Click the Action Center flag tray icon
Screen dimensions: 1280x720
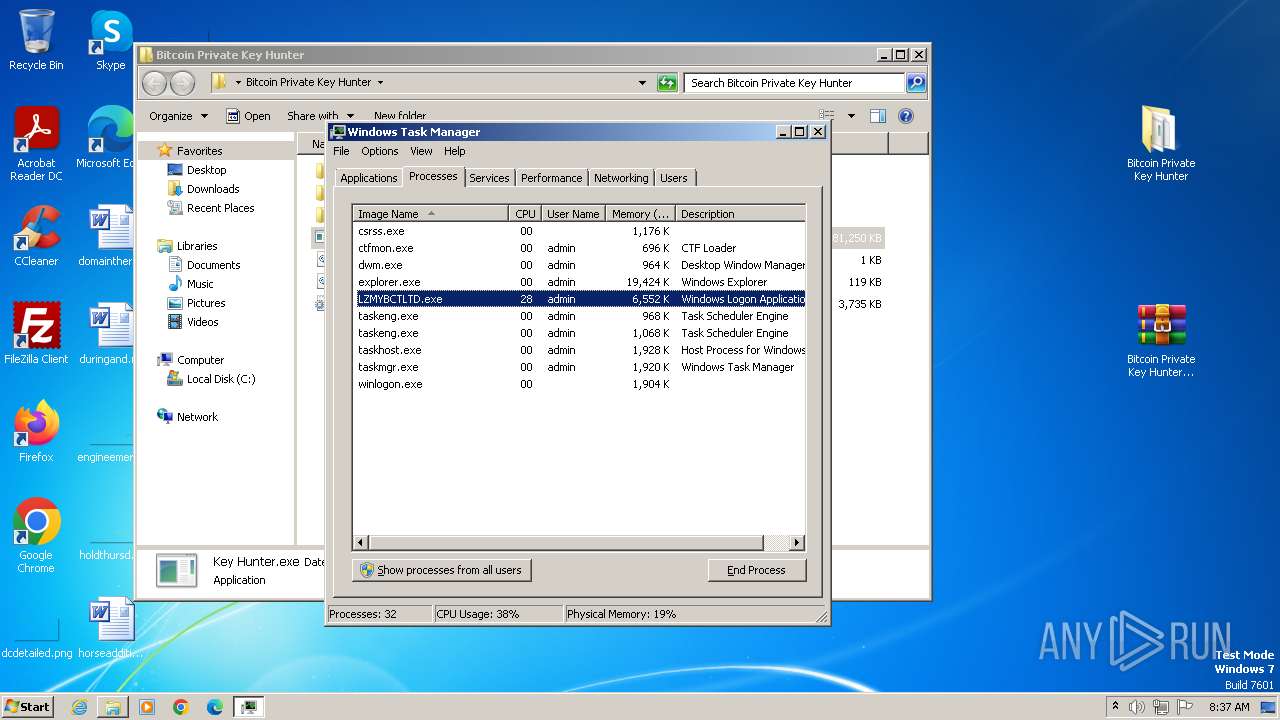[1184, 707]
